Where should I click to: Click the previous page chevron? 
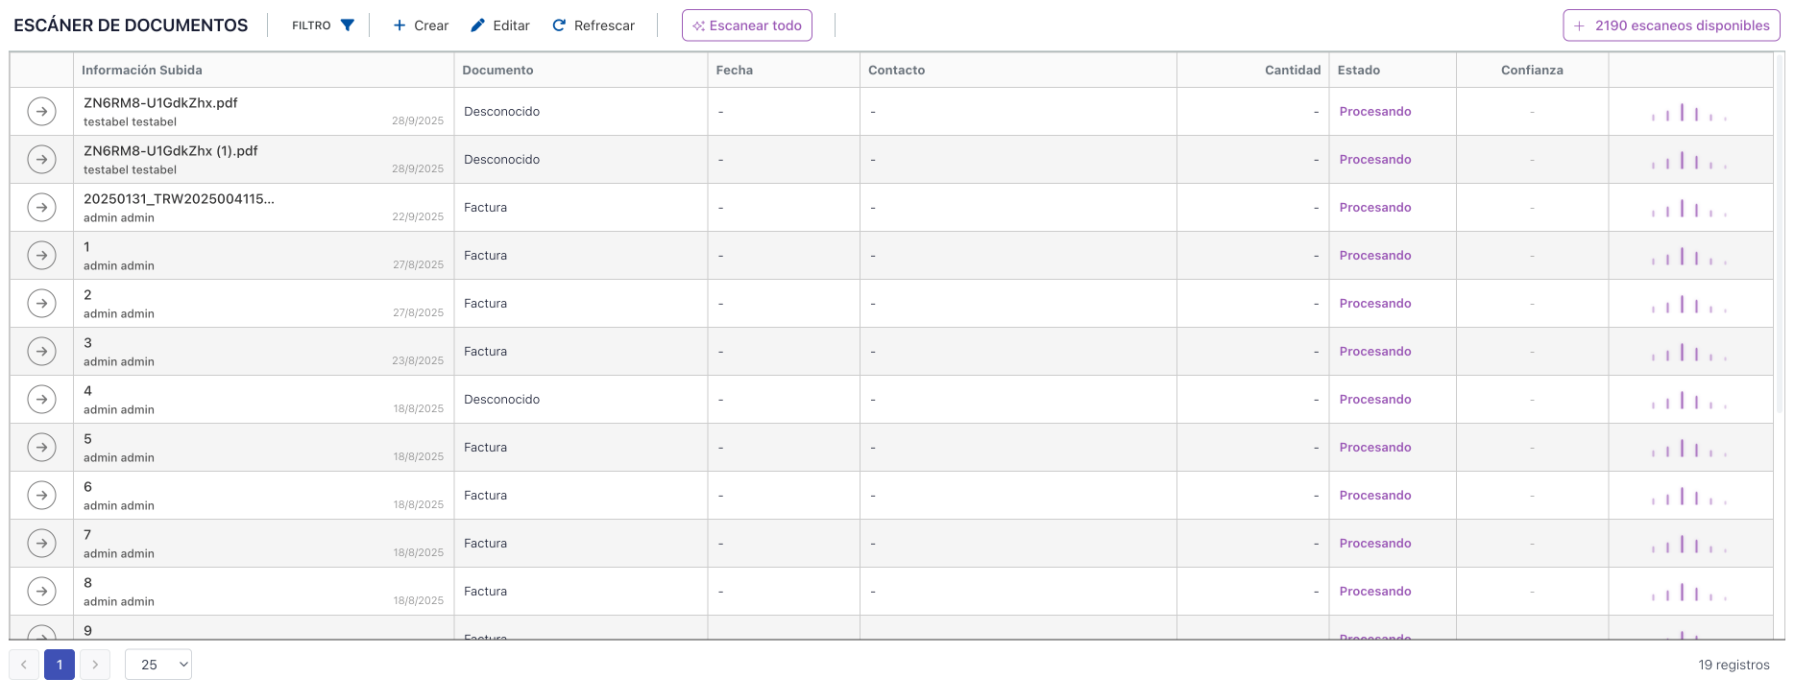pos(24,664)
